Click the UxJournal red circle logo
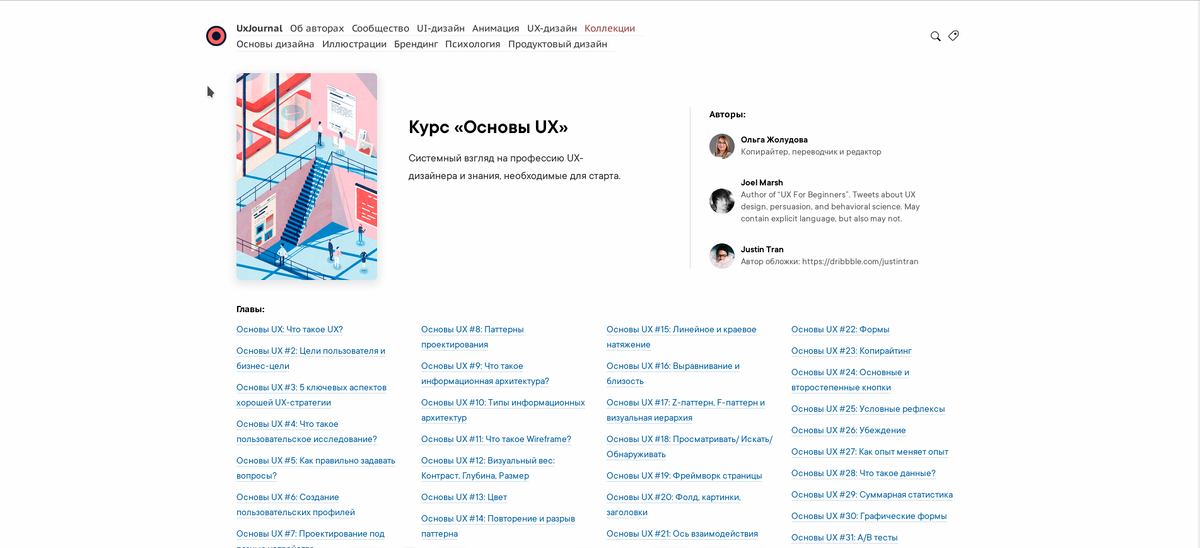Screen dimensions: 1200x548 [216, 36]
